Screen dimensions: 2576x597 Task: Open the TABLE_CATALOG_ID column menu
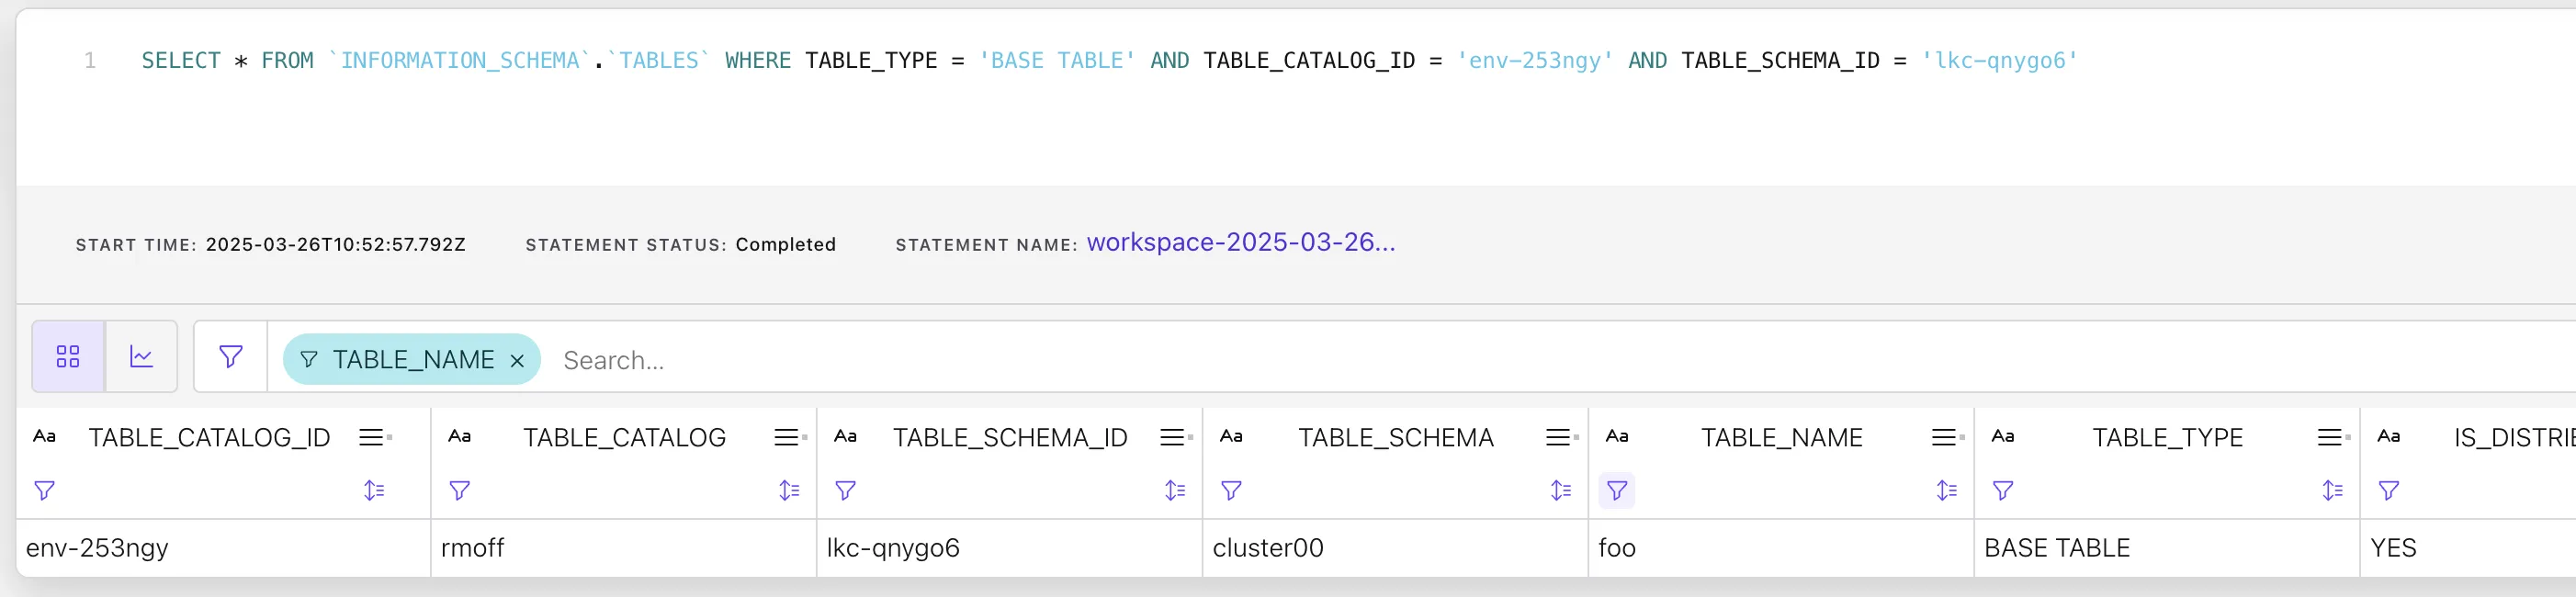tap(373, 438)
